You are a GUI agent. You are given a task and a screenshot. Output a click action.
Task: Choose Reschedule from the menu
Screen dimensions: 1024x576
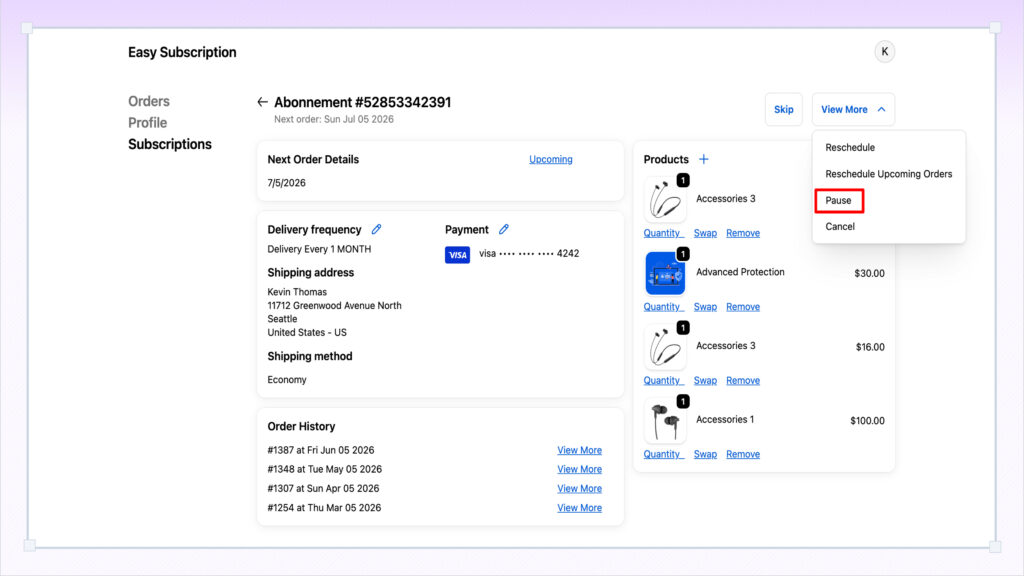click(850, 148)
